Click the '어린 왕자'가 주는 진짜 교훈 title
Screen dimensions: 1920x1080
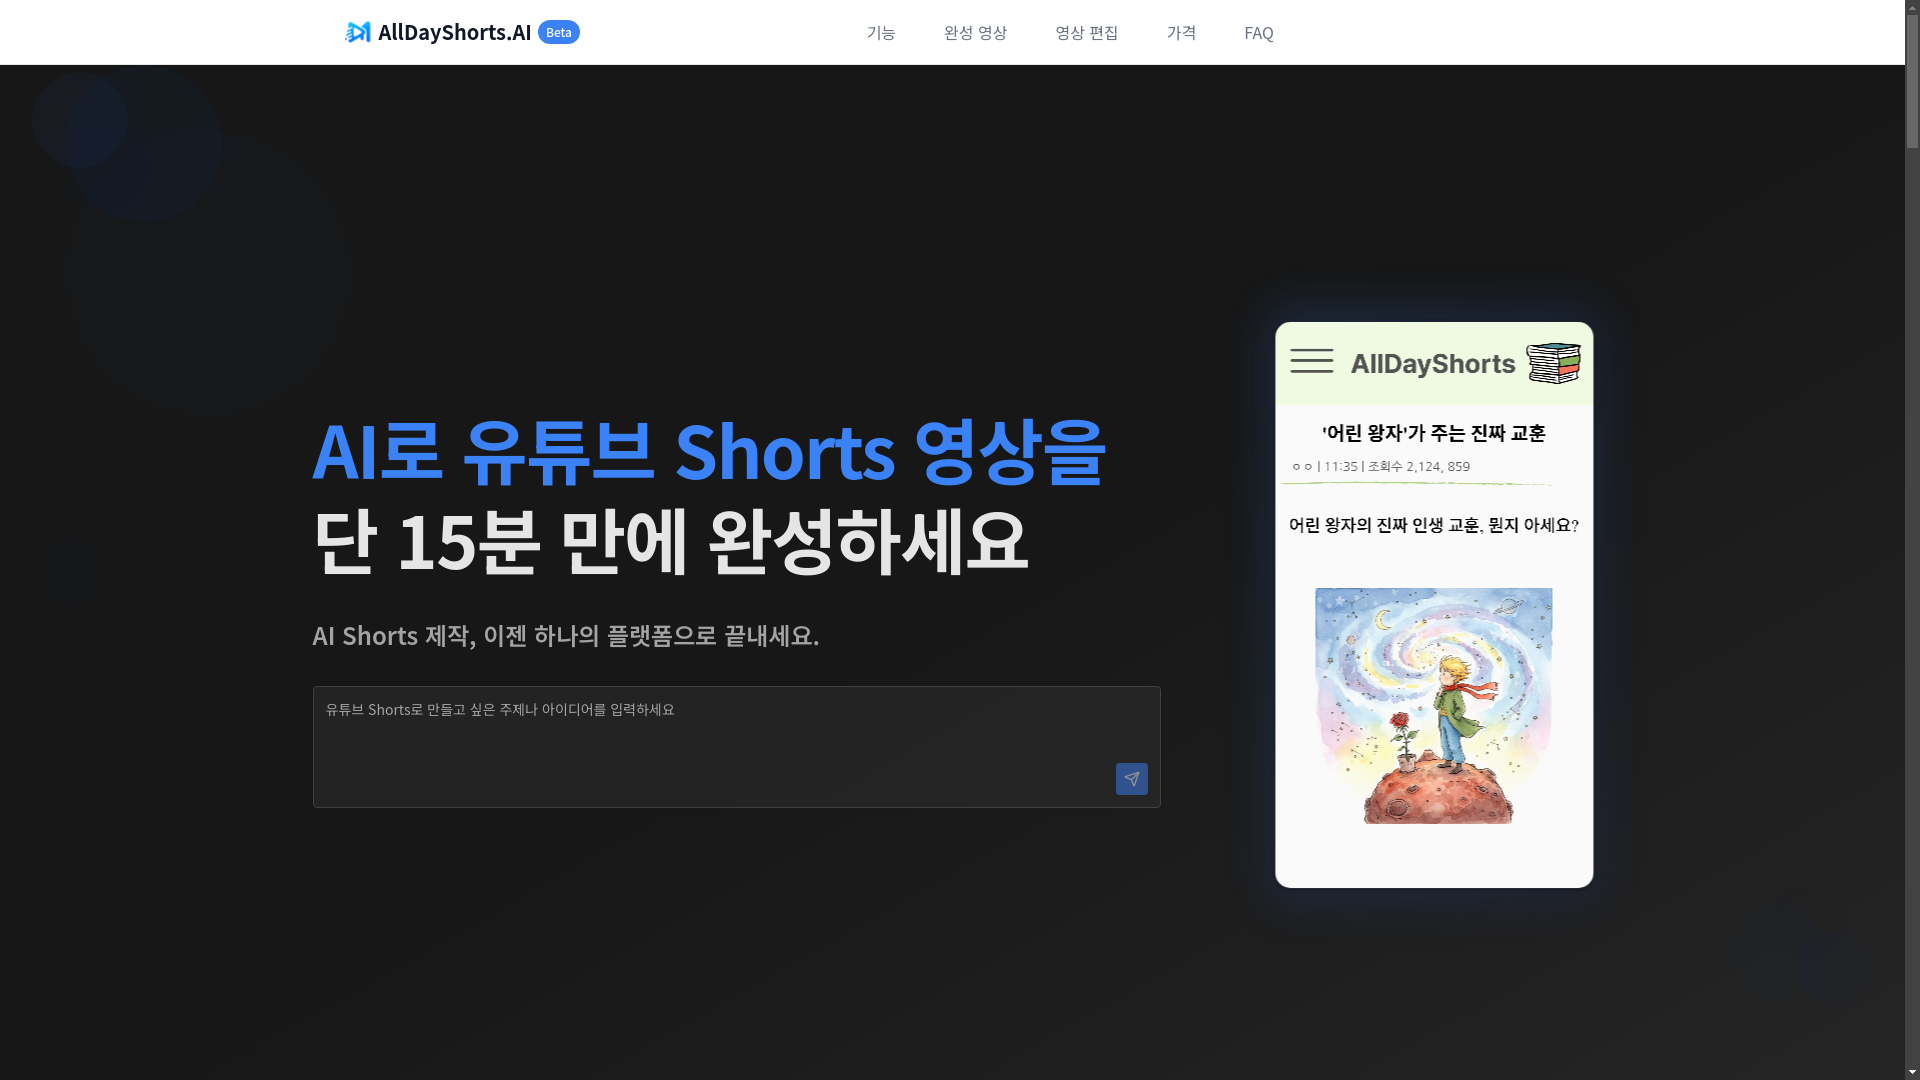point(1433,433)
